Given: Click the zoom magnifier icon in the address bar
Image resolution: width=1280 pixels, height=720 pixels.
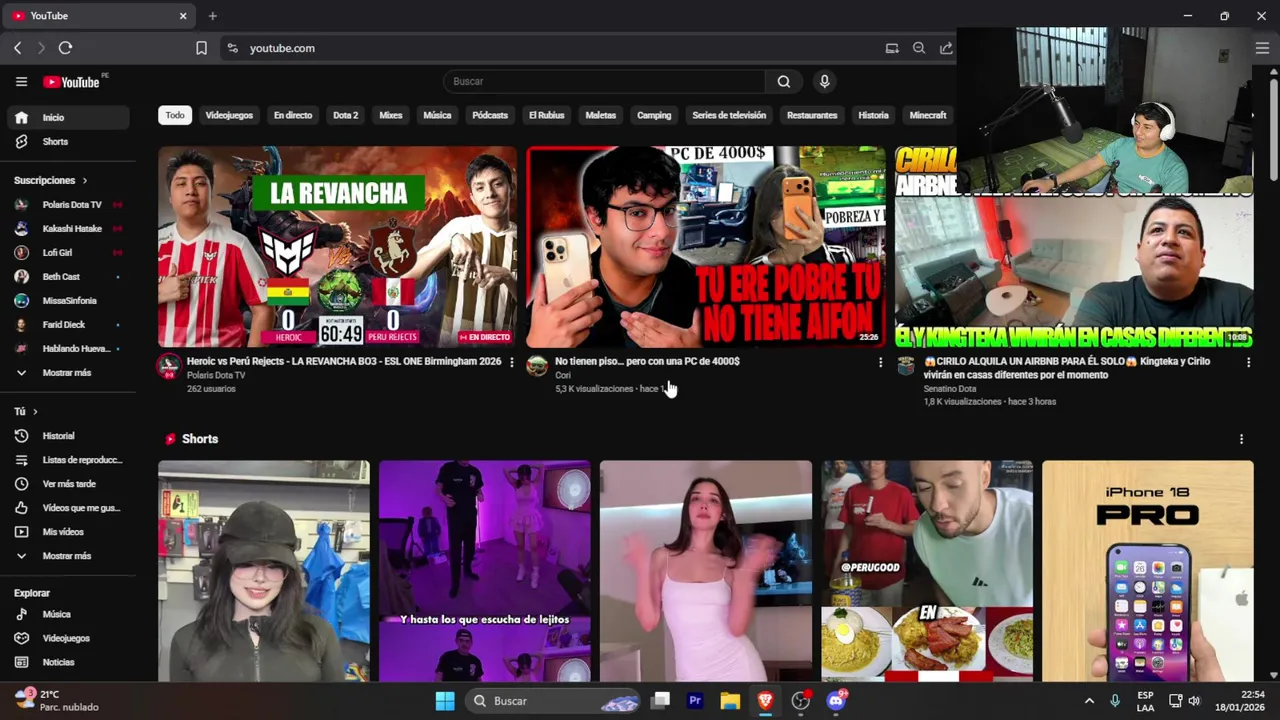Looking at the screenshot, I should (919, 48).
